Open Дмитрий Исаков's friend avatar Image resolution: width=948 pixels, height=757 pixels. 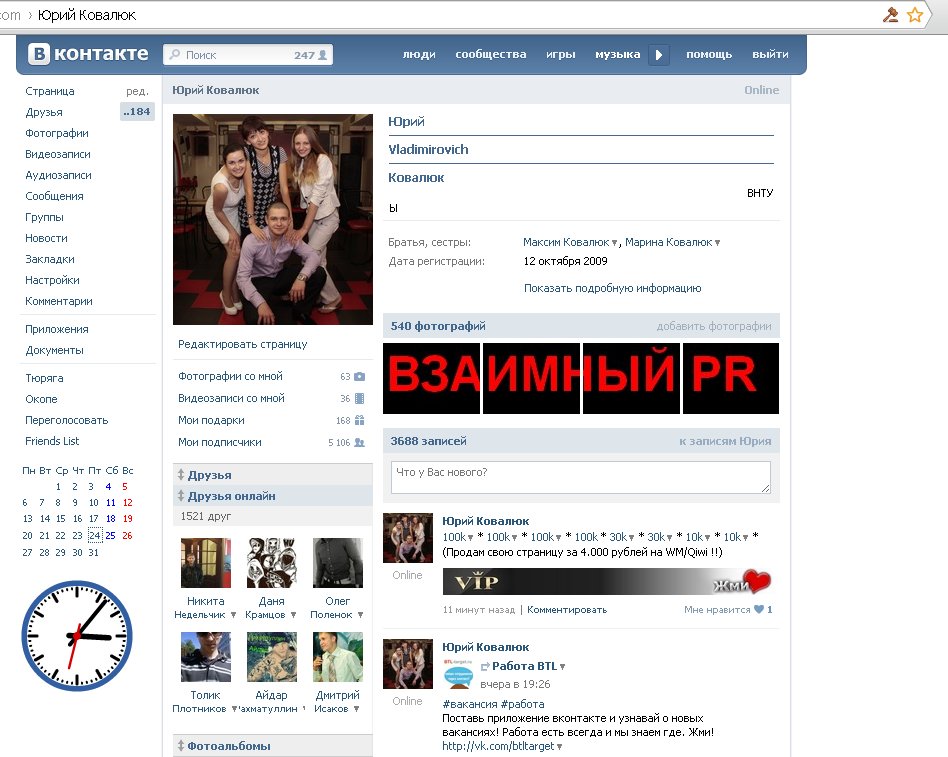pos(337,657)
